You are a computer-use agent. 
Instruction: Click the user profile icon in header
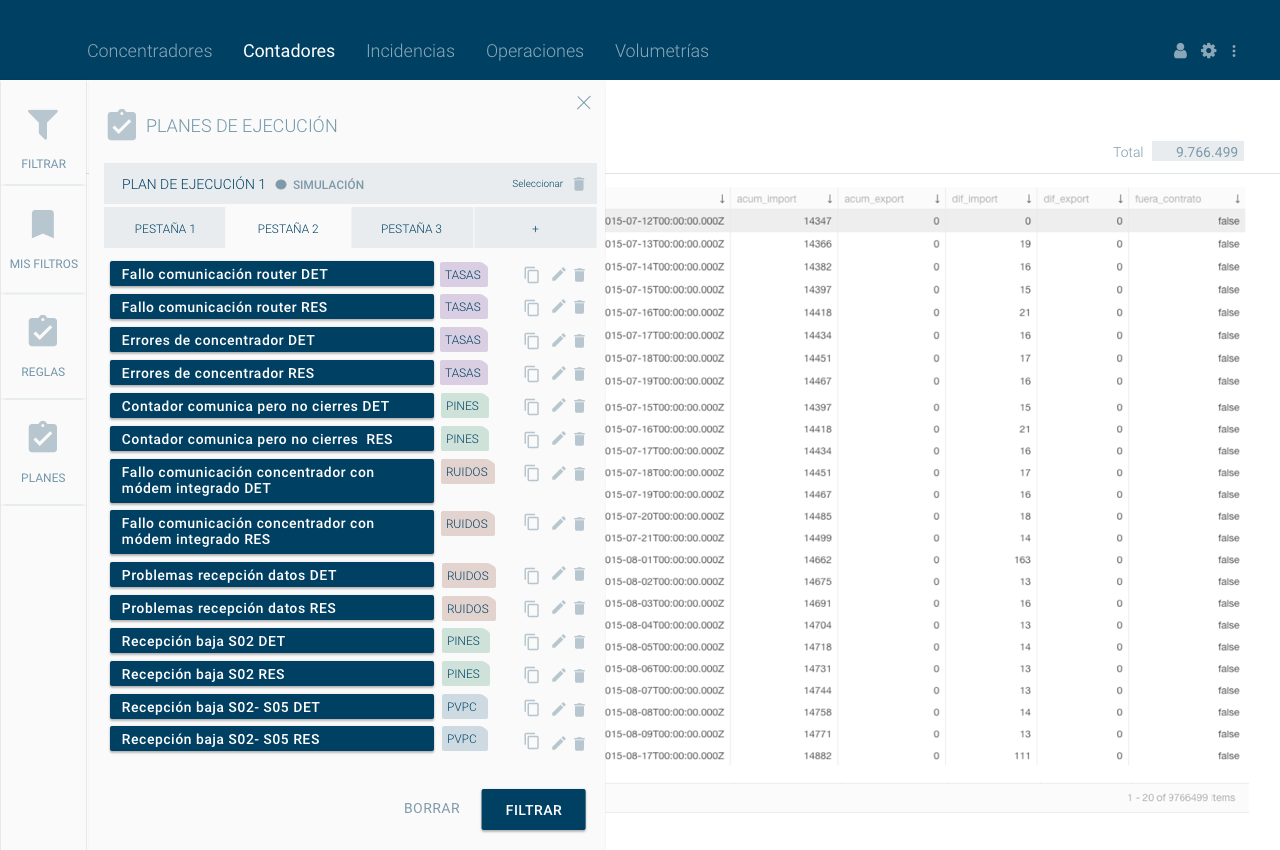pyautogui.click(x=1180, y=51)
